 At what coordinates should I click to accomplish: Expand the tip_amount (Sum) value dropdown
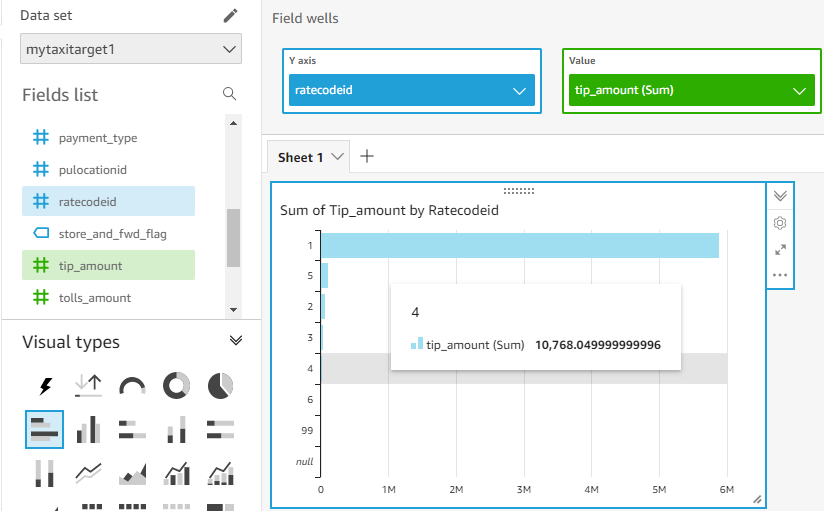coord(692,90)
